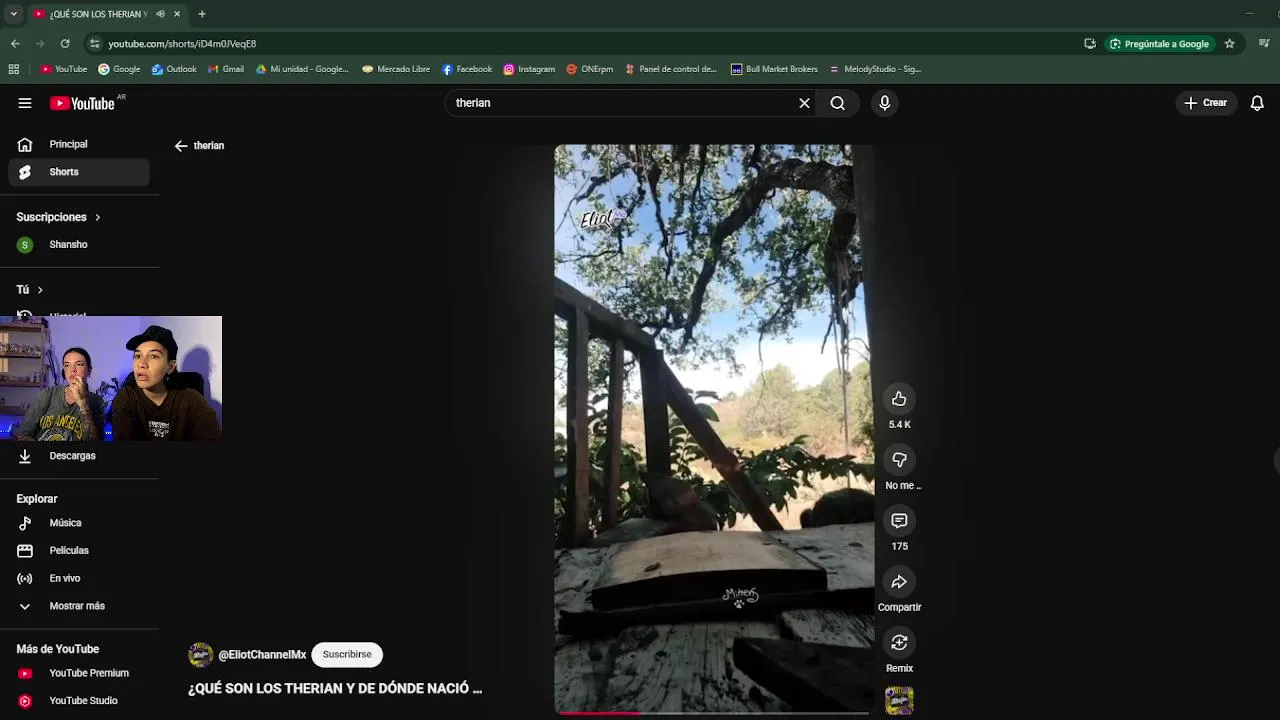Click the EliotChannelMx channel avatar
The height and width of the screenshot is (720, 1280).
(201, 655)
